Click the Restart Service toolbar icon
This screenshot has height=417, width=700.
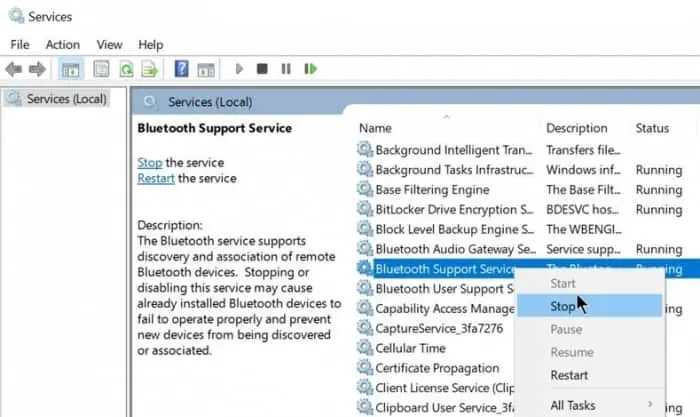coord(310,69)
